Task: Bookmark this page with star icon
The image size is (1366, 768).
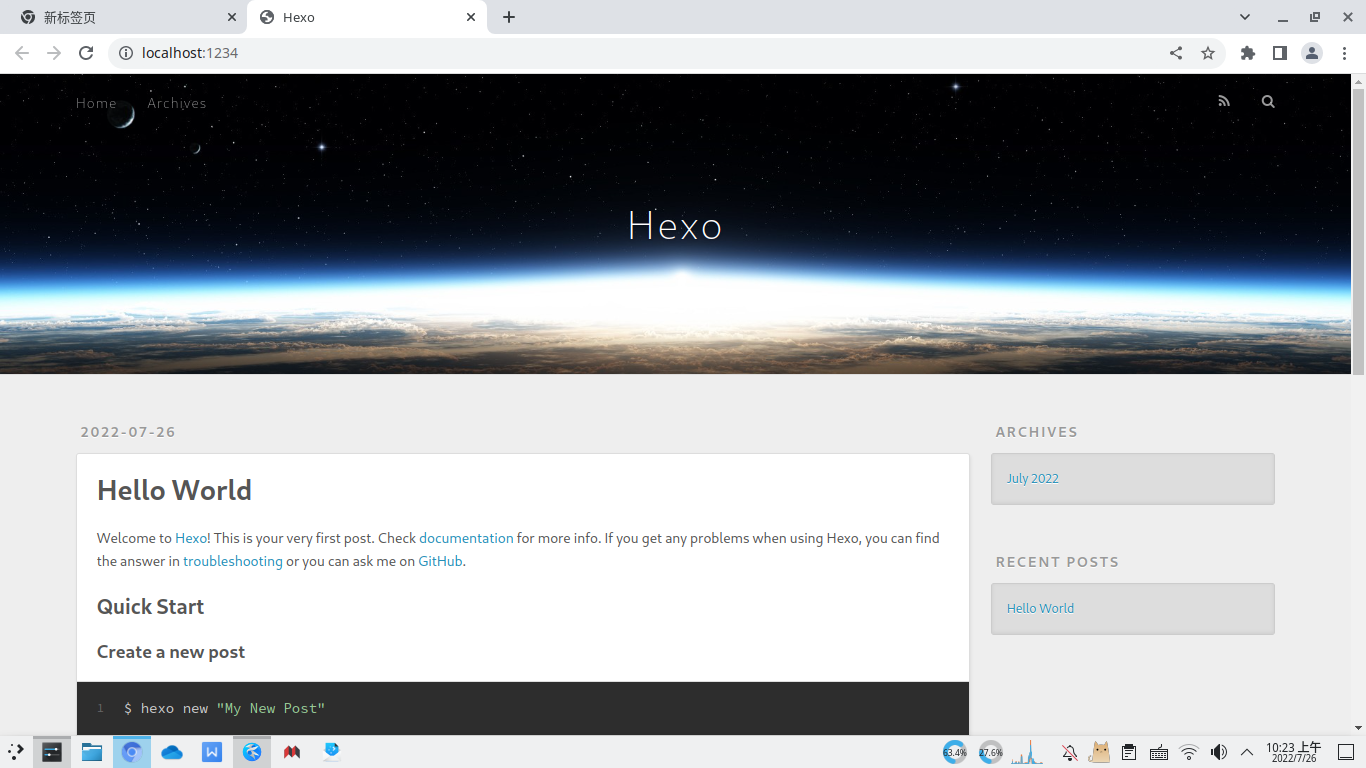Action: click(x=1208, y=53)
